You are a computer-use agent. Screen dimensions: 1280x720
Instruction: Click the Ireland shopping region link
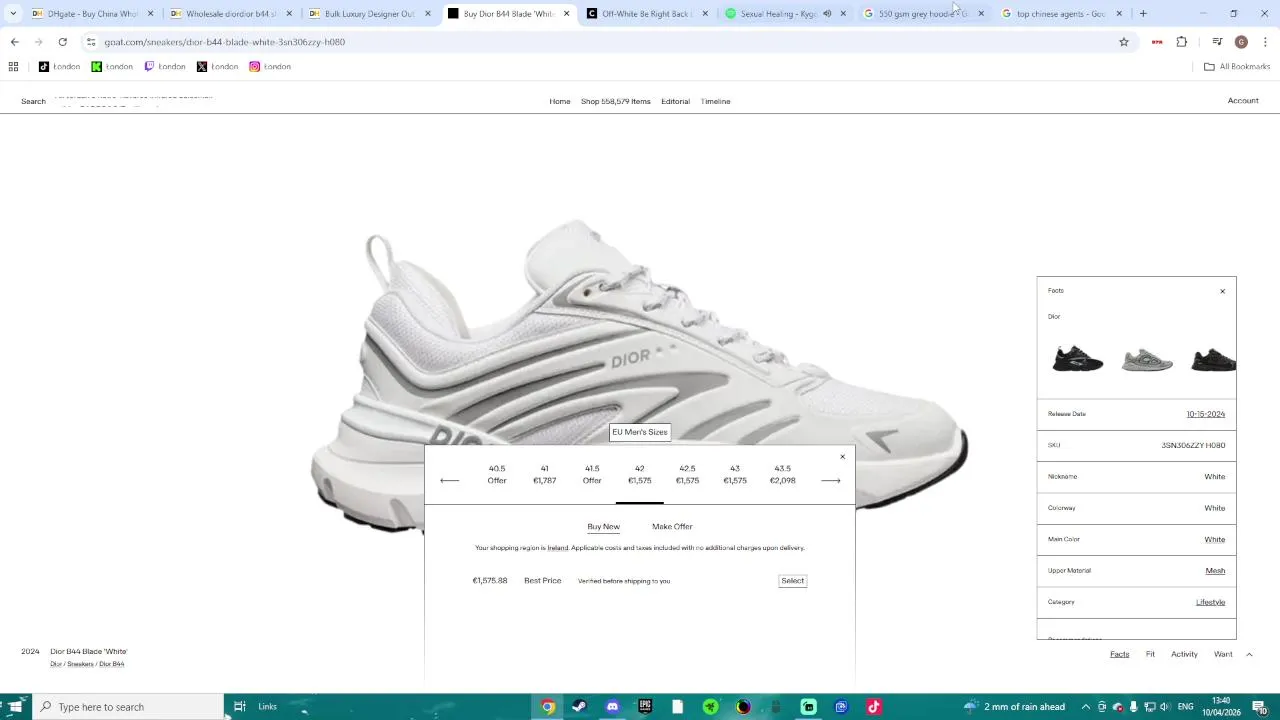[557, 548]
